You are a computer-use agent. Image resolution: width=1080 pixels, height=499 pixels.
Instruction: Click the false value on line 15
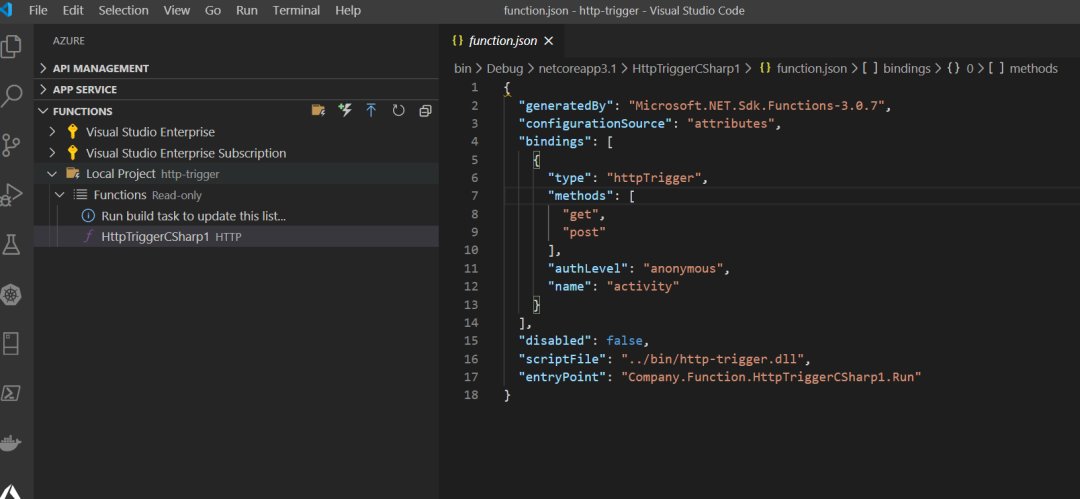coord(624,340)
